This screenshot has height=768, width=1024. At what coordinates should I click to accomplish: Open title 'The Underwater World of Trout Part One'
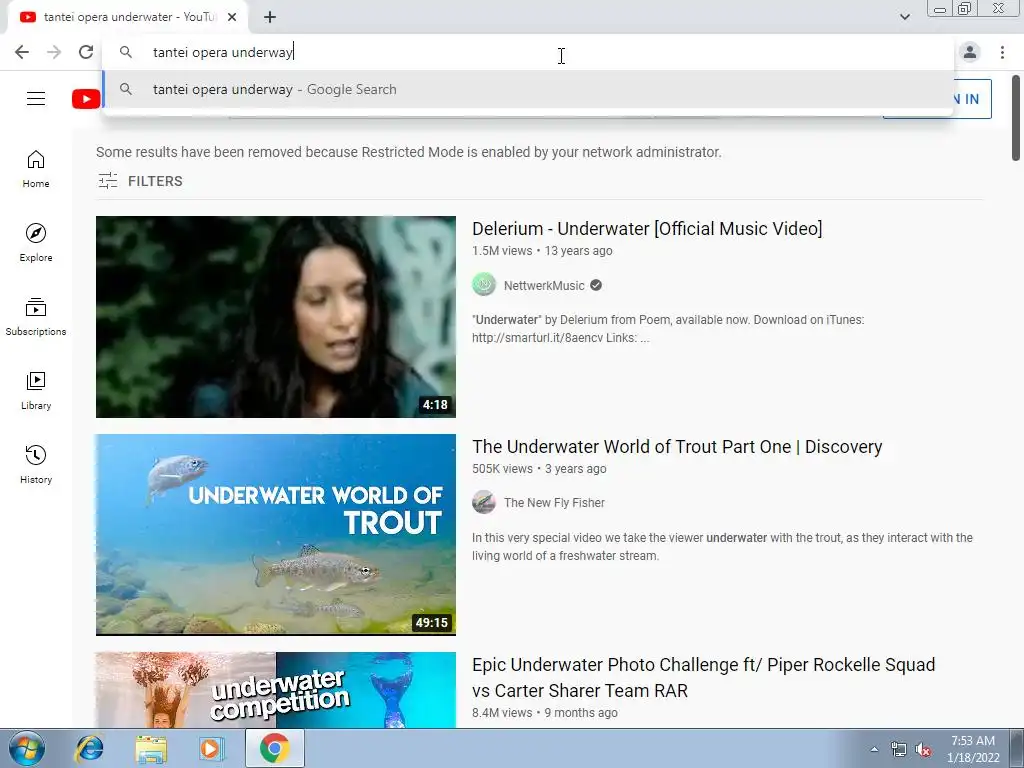point(677,447)
